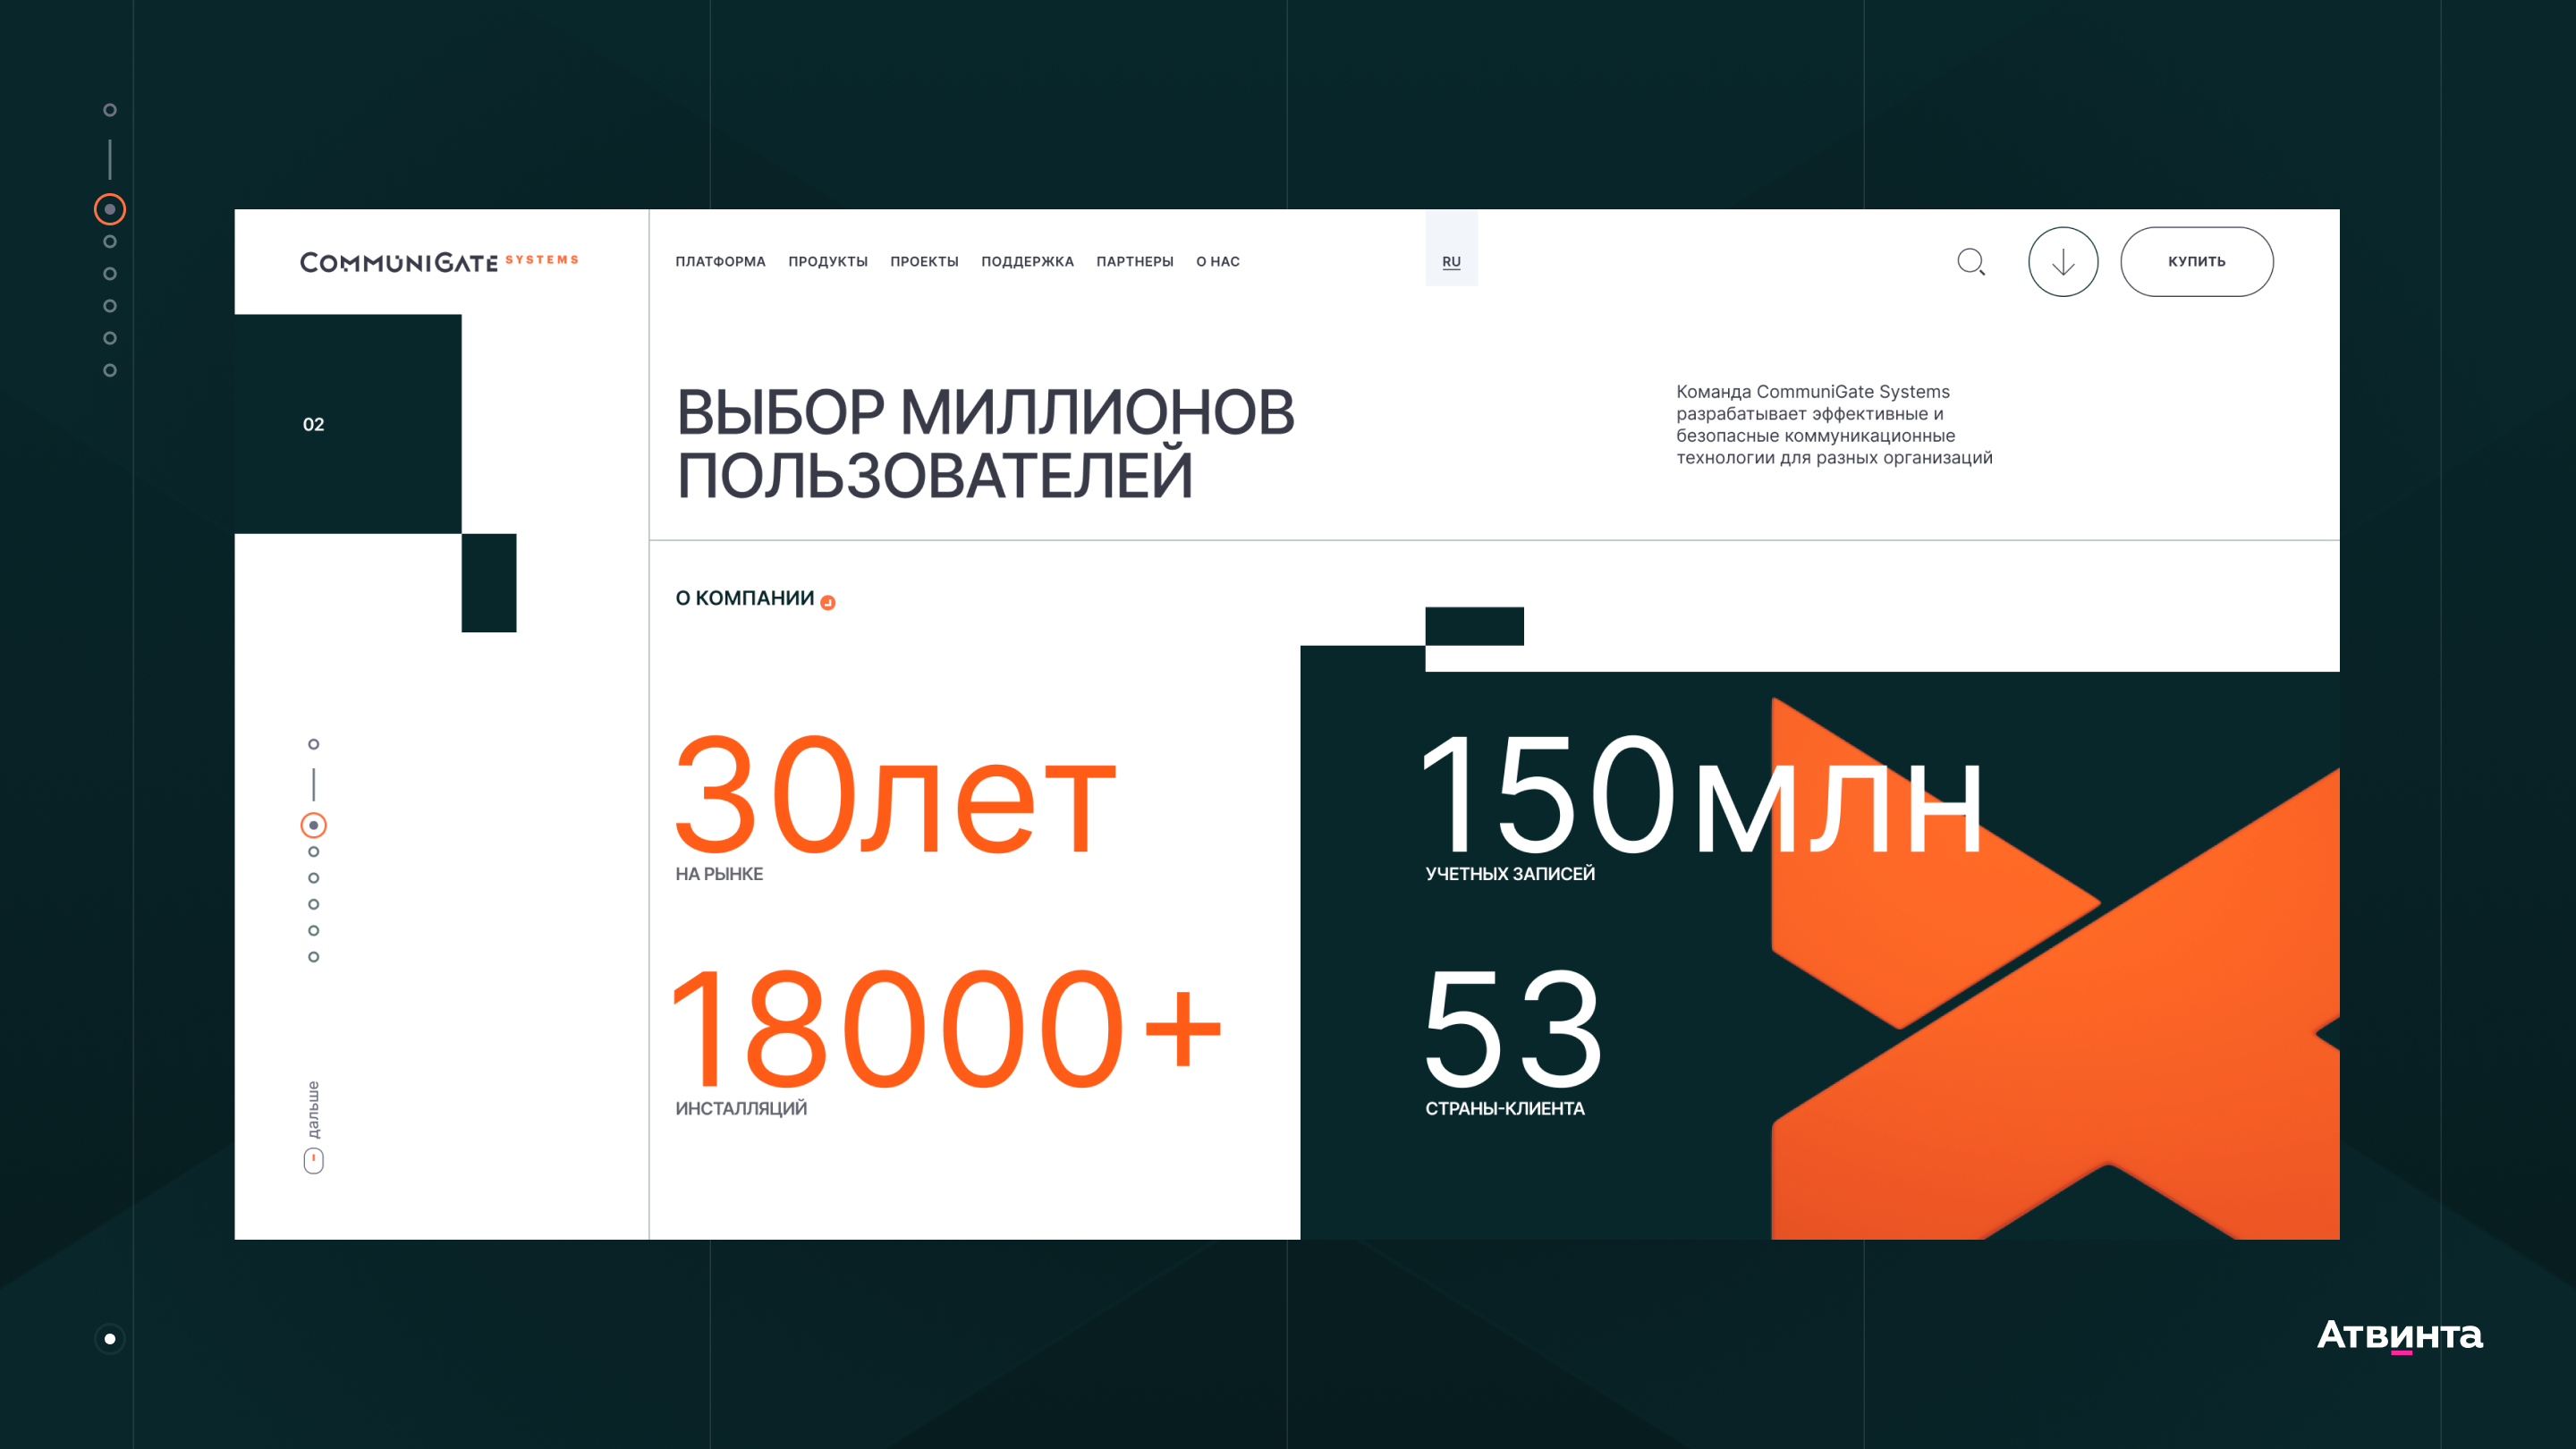The image size is (2576, 1449).
Task: Select the active inner page slider dot
Action: pos(313,825)
